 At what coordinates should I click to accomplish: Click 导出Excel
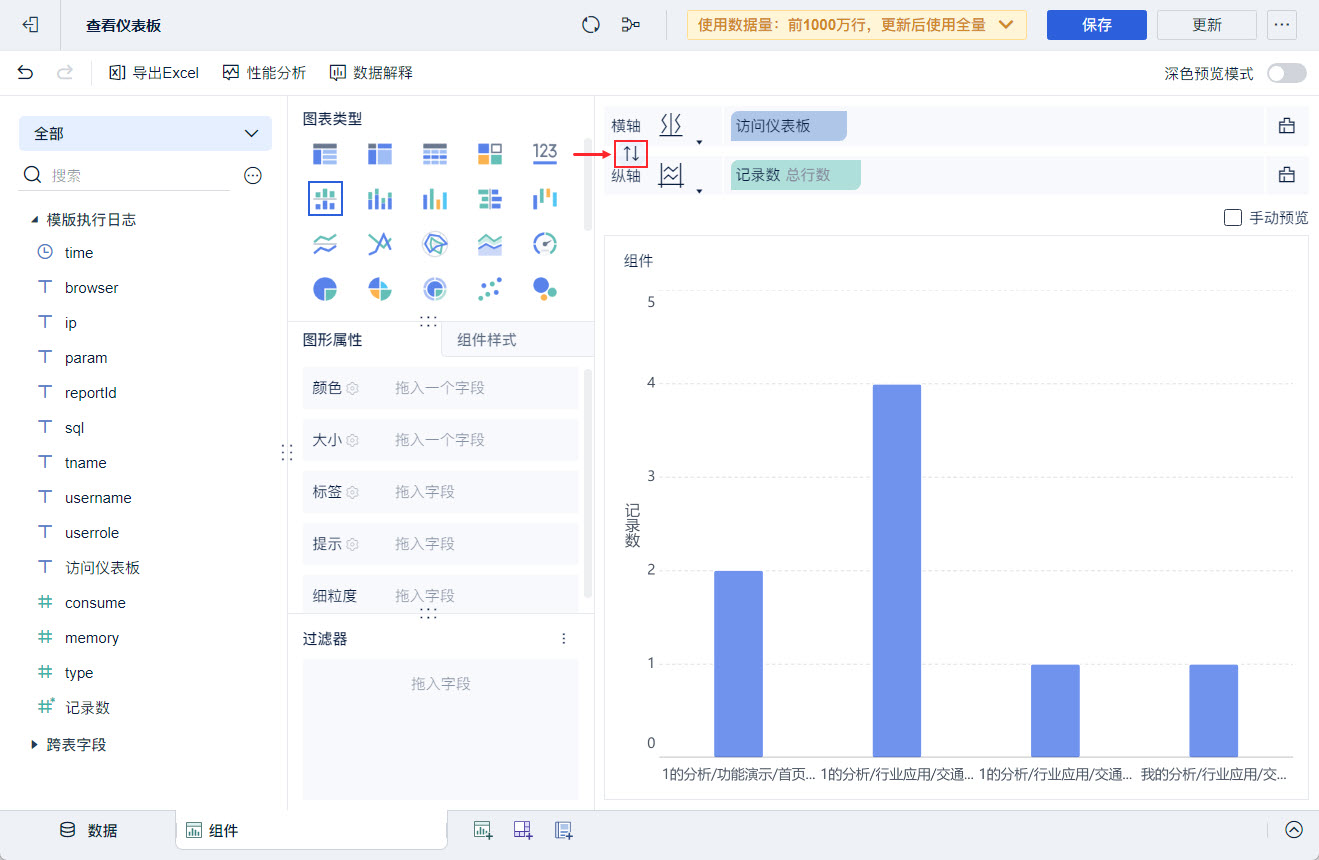[x=154, y=72]
